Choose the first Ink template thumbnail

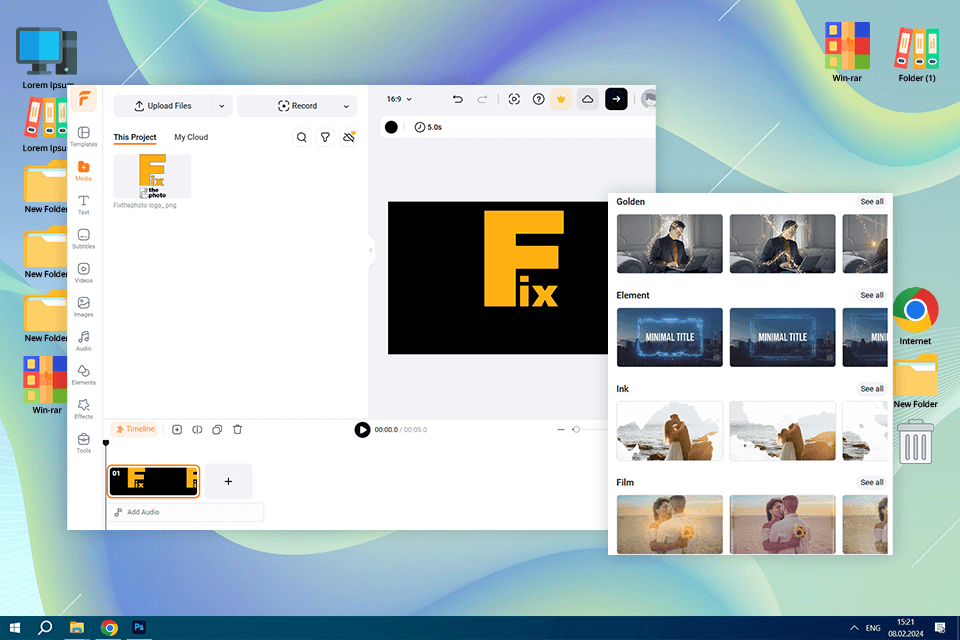click(670, 431)
